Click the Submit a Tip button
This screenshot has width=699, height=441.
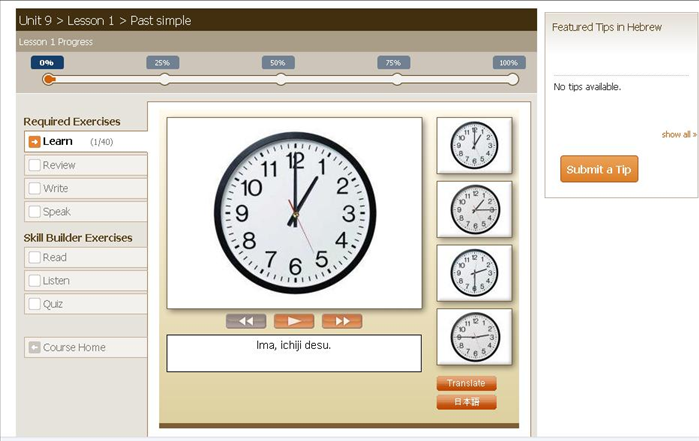[x=599, y=169]
